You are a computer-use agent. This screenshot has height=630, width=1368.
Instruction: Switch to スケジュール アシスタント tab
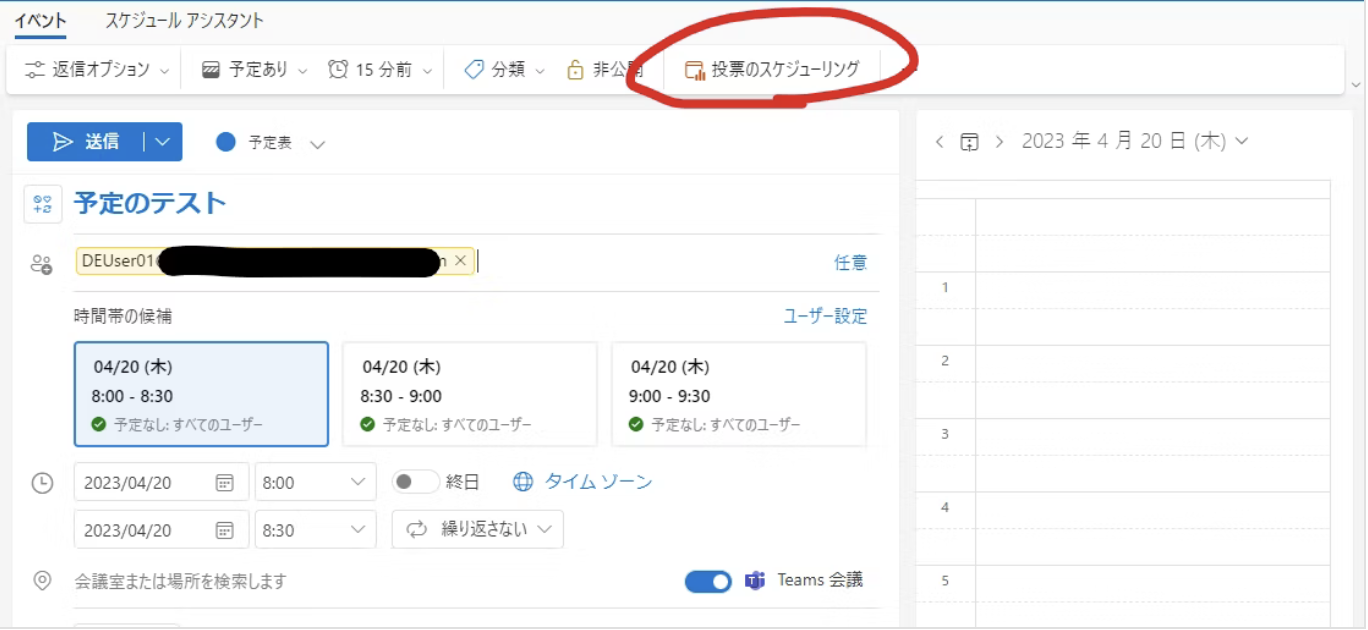coord(185,20)
